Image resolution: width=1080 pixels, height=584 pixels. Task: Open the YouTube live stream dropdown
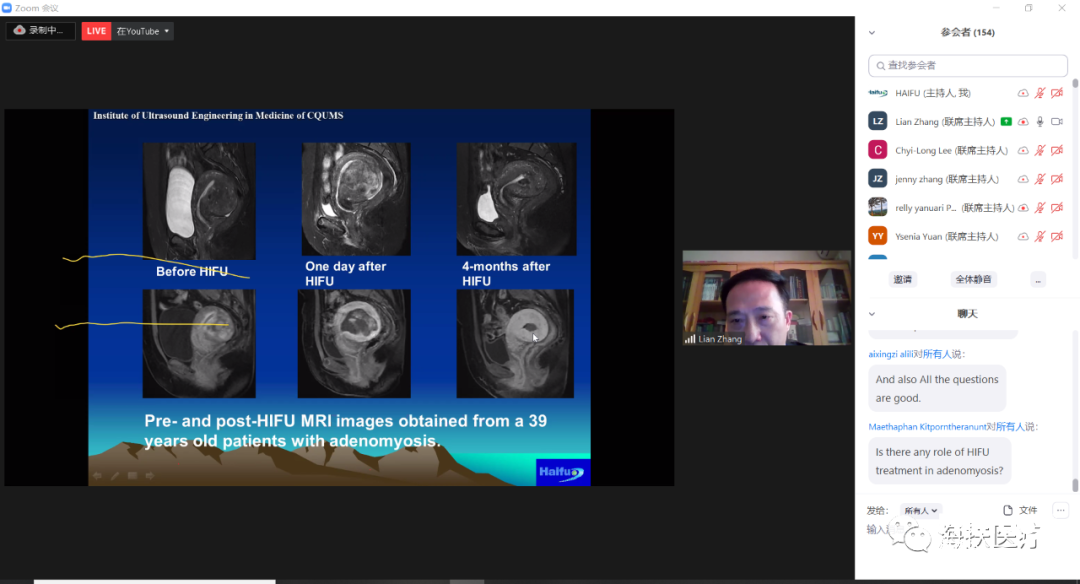[x=142, y=31]
